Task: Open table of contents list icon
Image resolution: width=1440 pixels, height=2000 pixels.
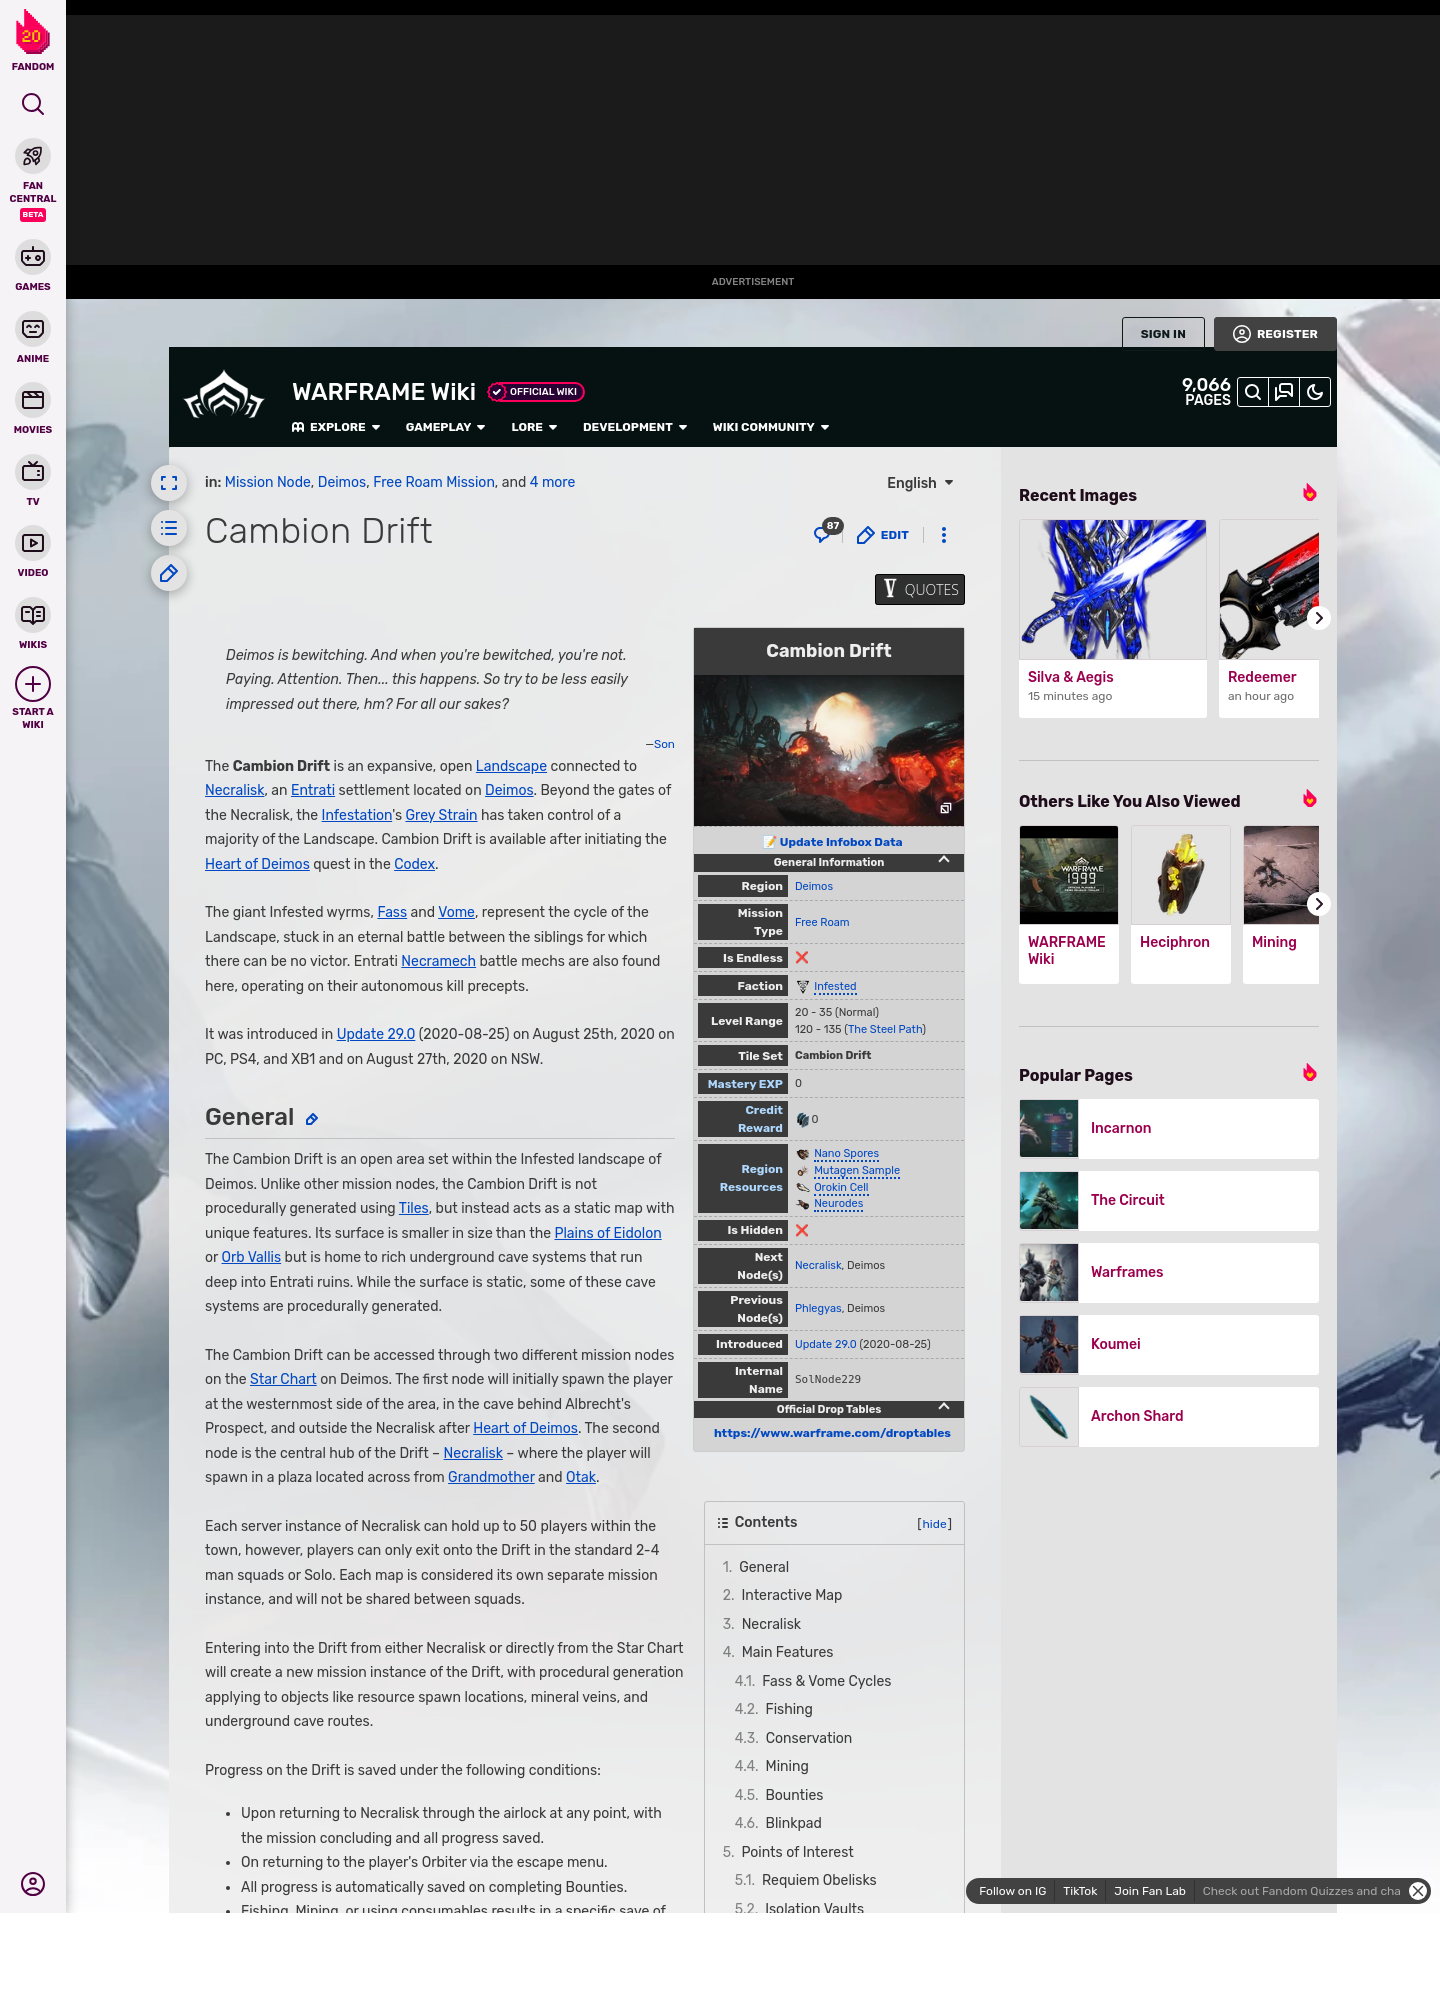Action: pos(169,528)
